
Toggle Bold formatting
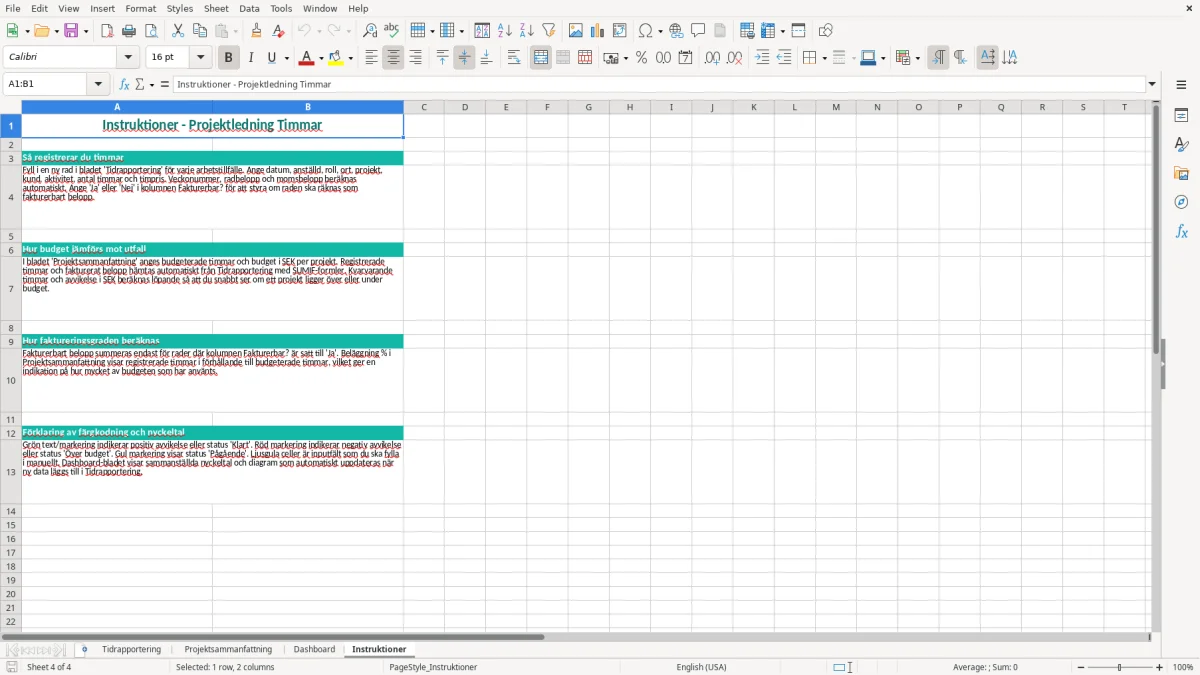pos(228,58)
